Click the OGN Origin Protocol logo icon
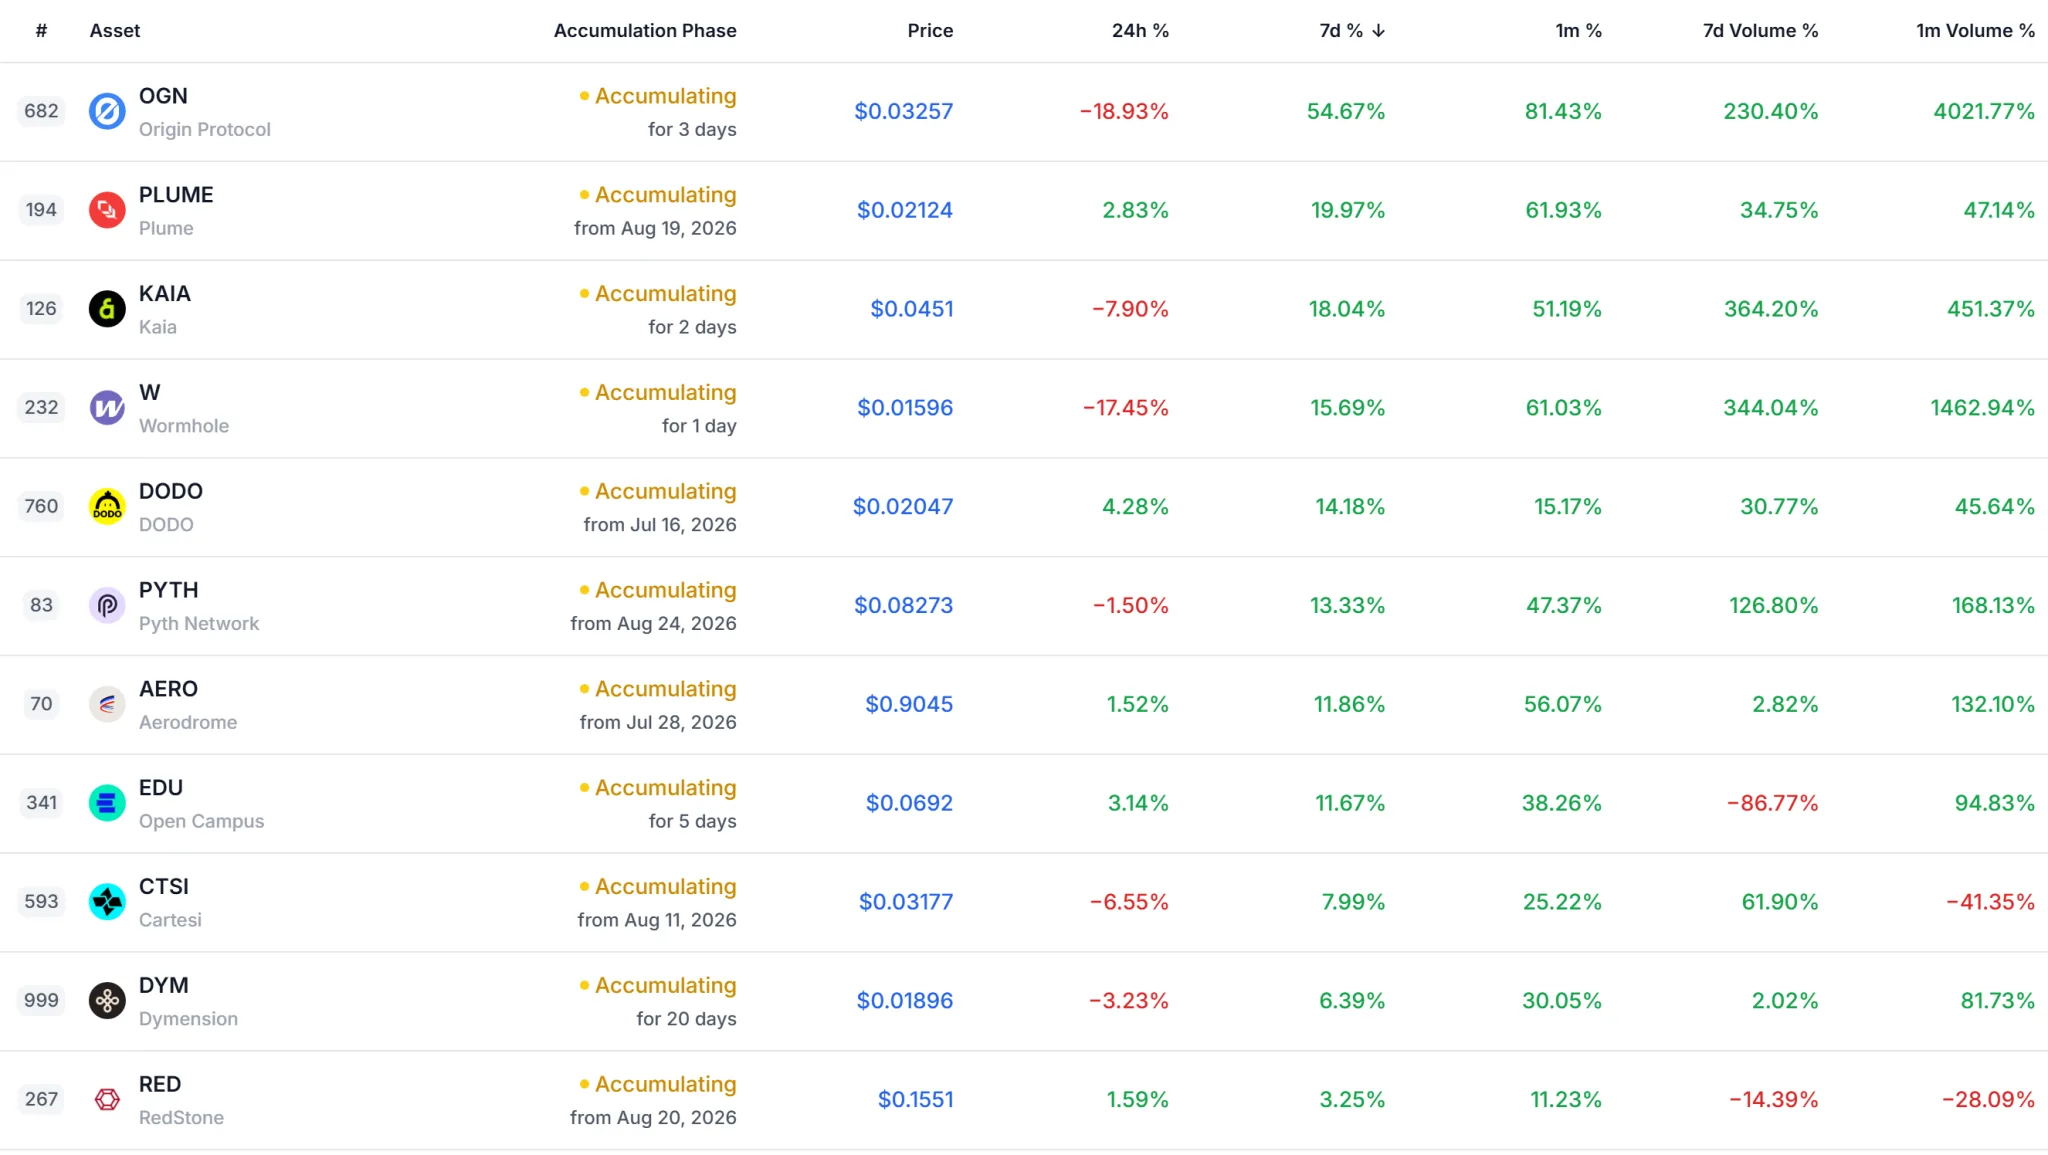 pyautogui.click(x=107, y=111)
